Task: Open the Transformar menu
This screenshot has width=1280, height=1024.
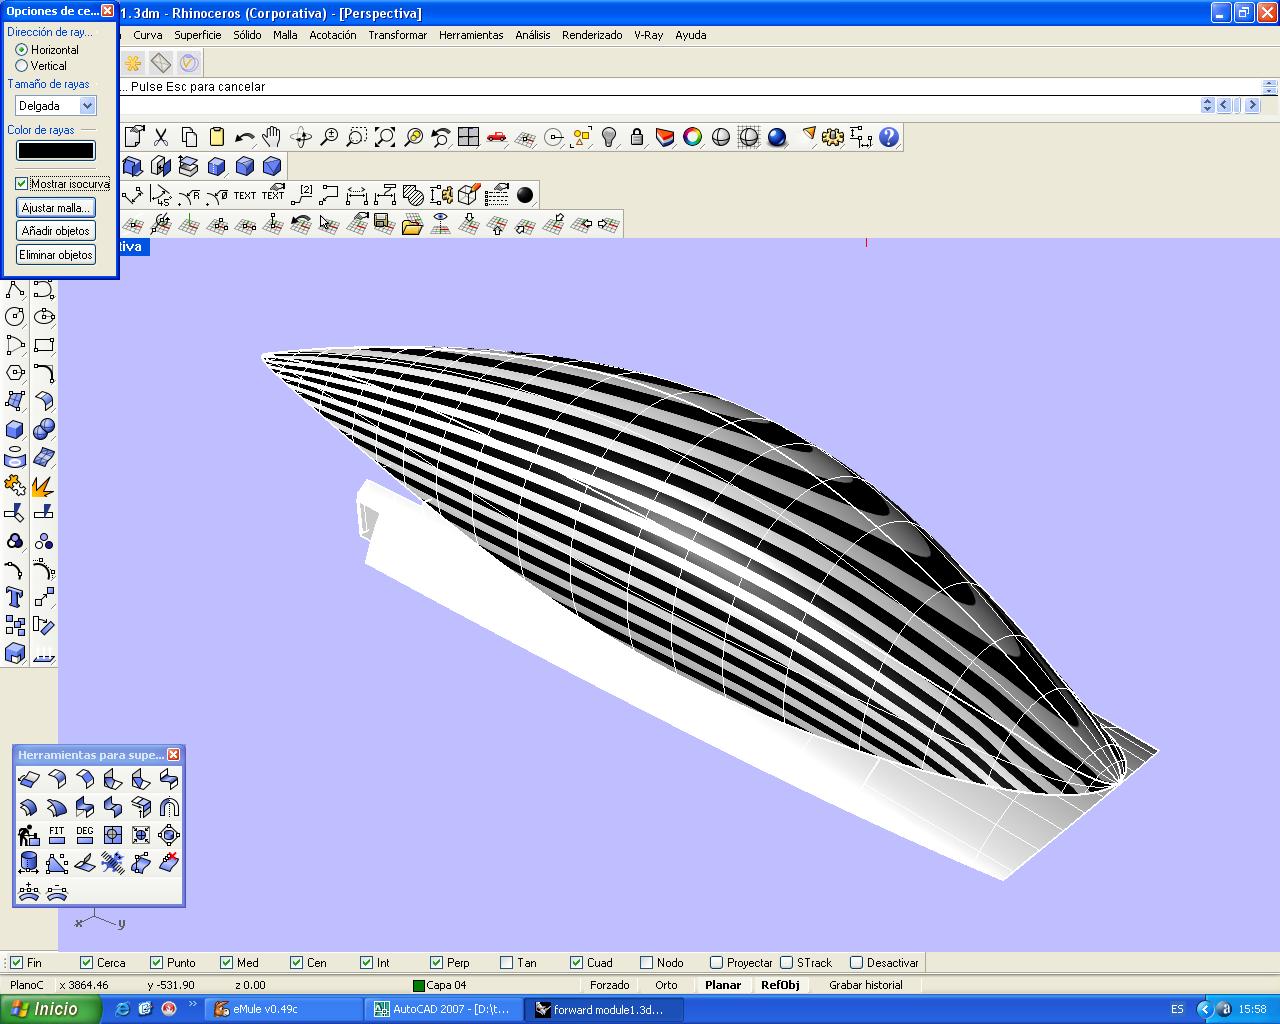Action: (397, 35)
